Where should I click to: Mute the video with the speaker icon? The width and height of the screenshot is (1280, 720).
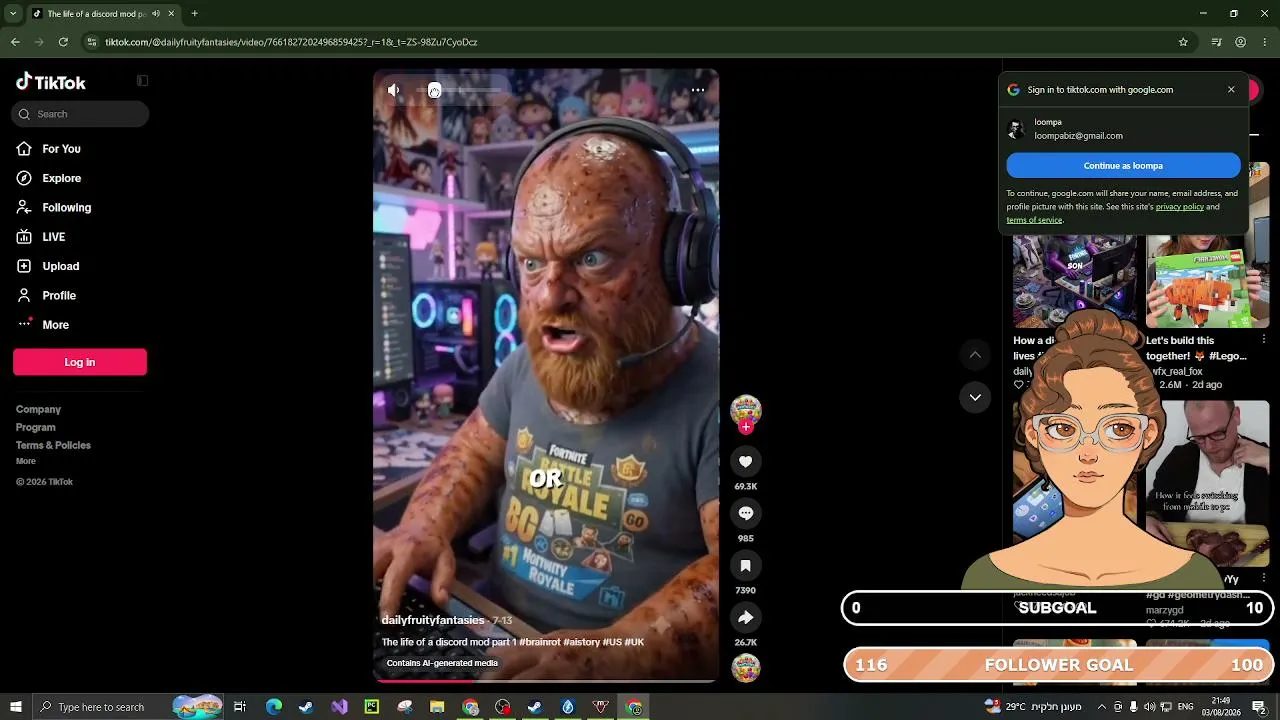point(394,90)
